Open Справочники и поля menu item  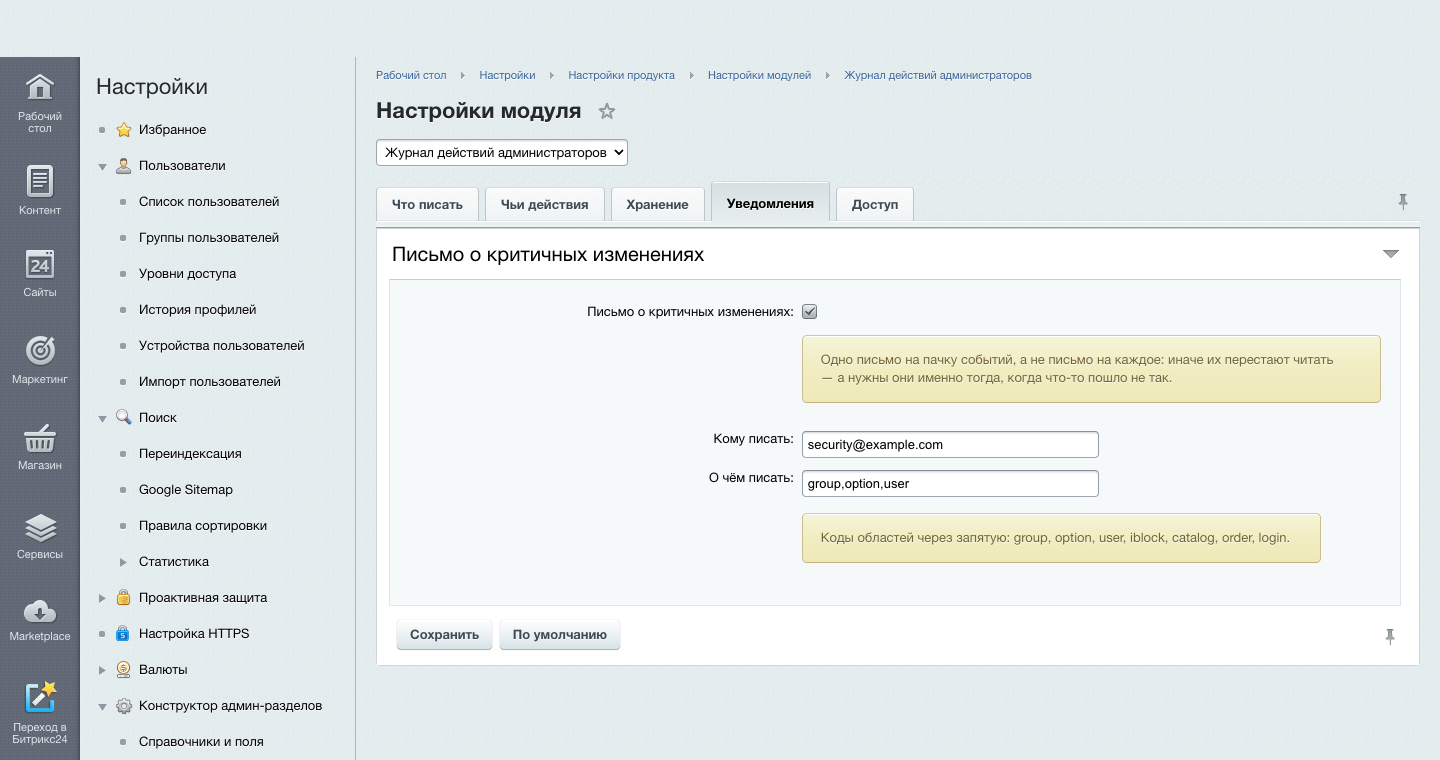coord(201,742)
